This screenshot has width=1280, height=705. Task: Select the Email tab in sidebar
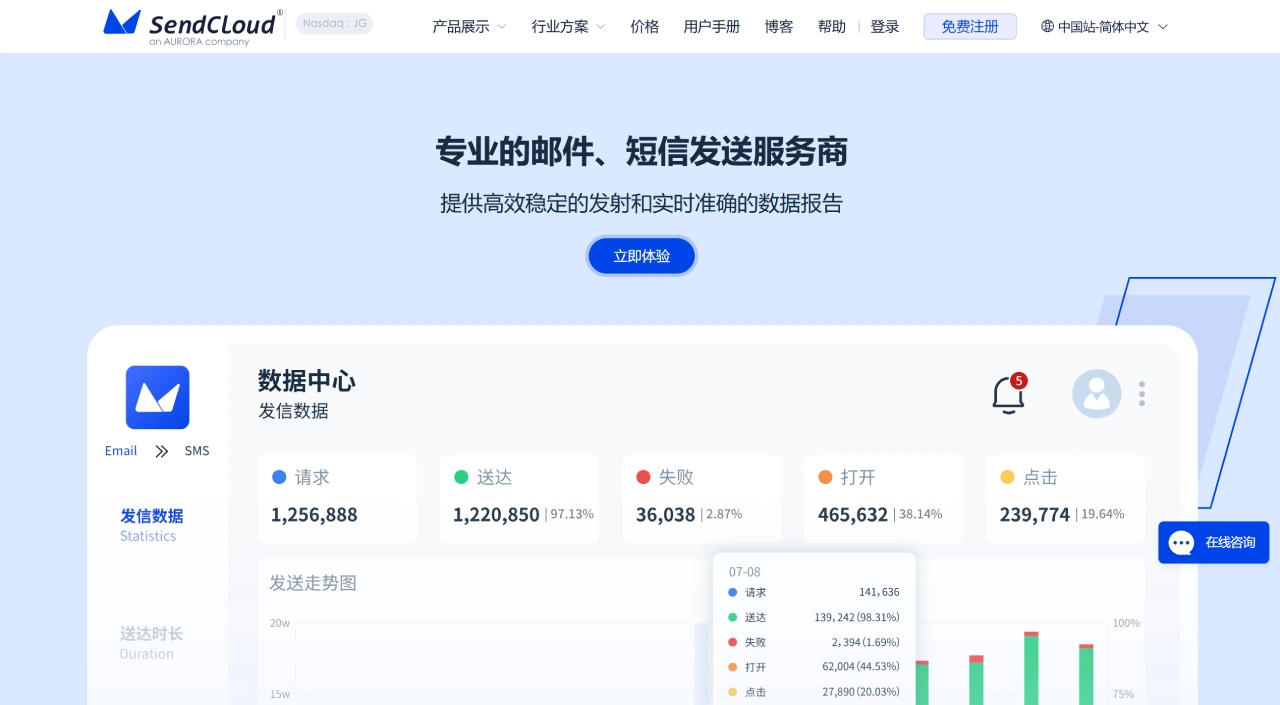pos(121,451)
